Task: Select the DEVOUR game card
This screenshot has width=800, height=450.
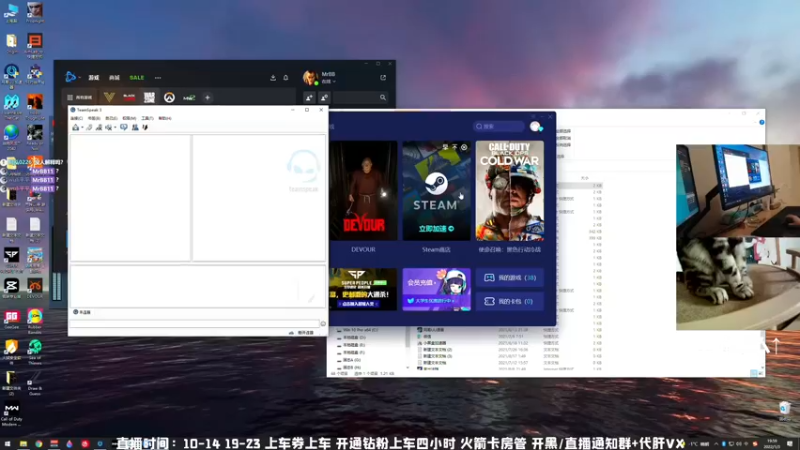Action: 363,190
